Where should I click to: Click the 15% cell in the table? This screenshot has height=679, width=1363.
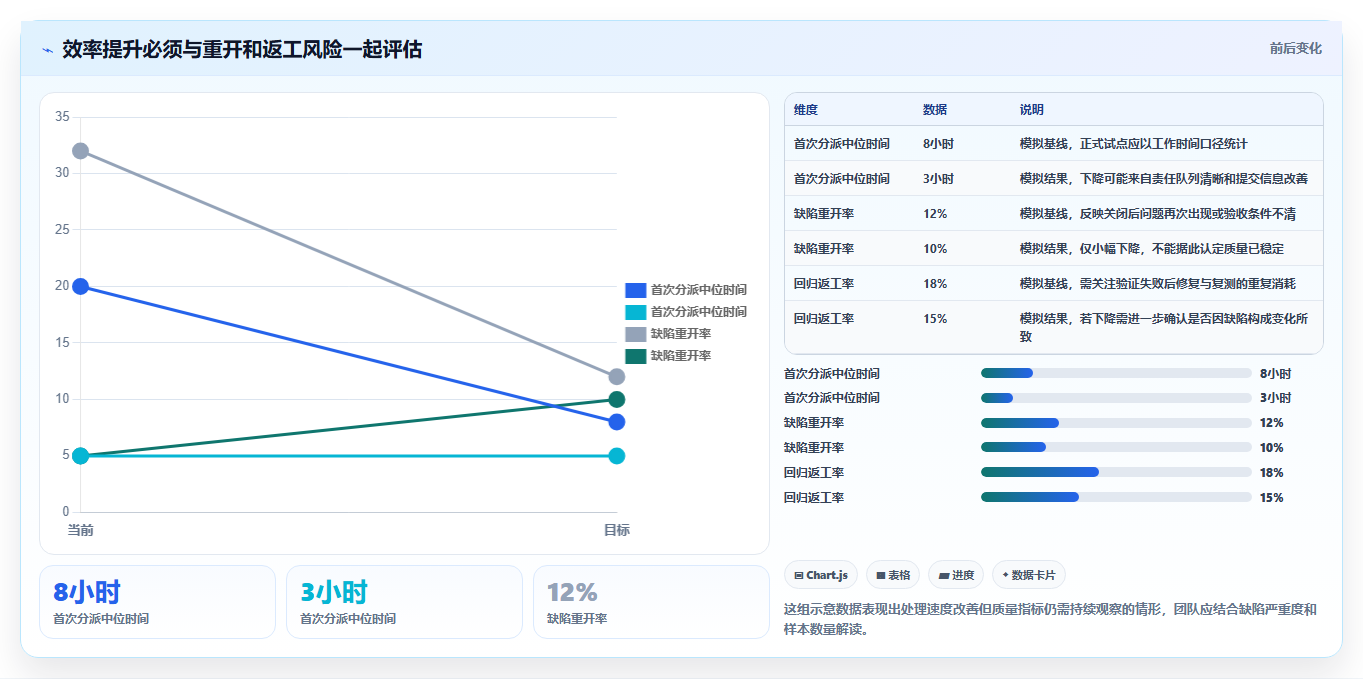[x=935, y=319]
